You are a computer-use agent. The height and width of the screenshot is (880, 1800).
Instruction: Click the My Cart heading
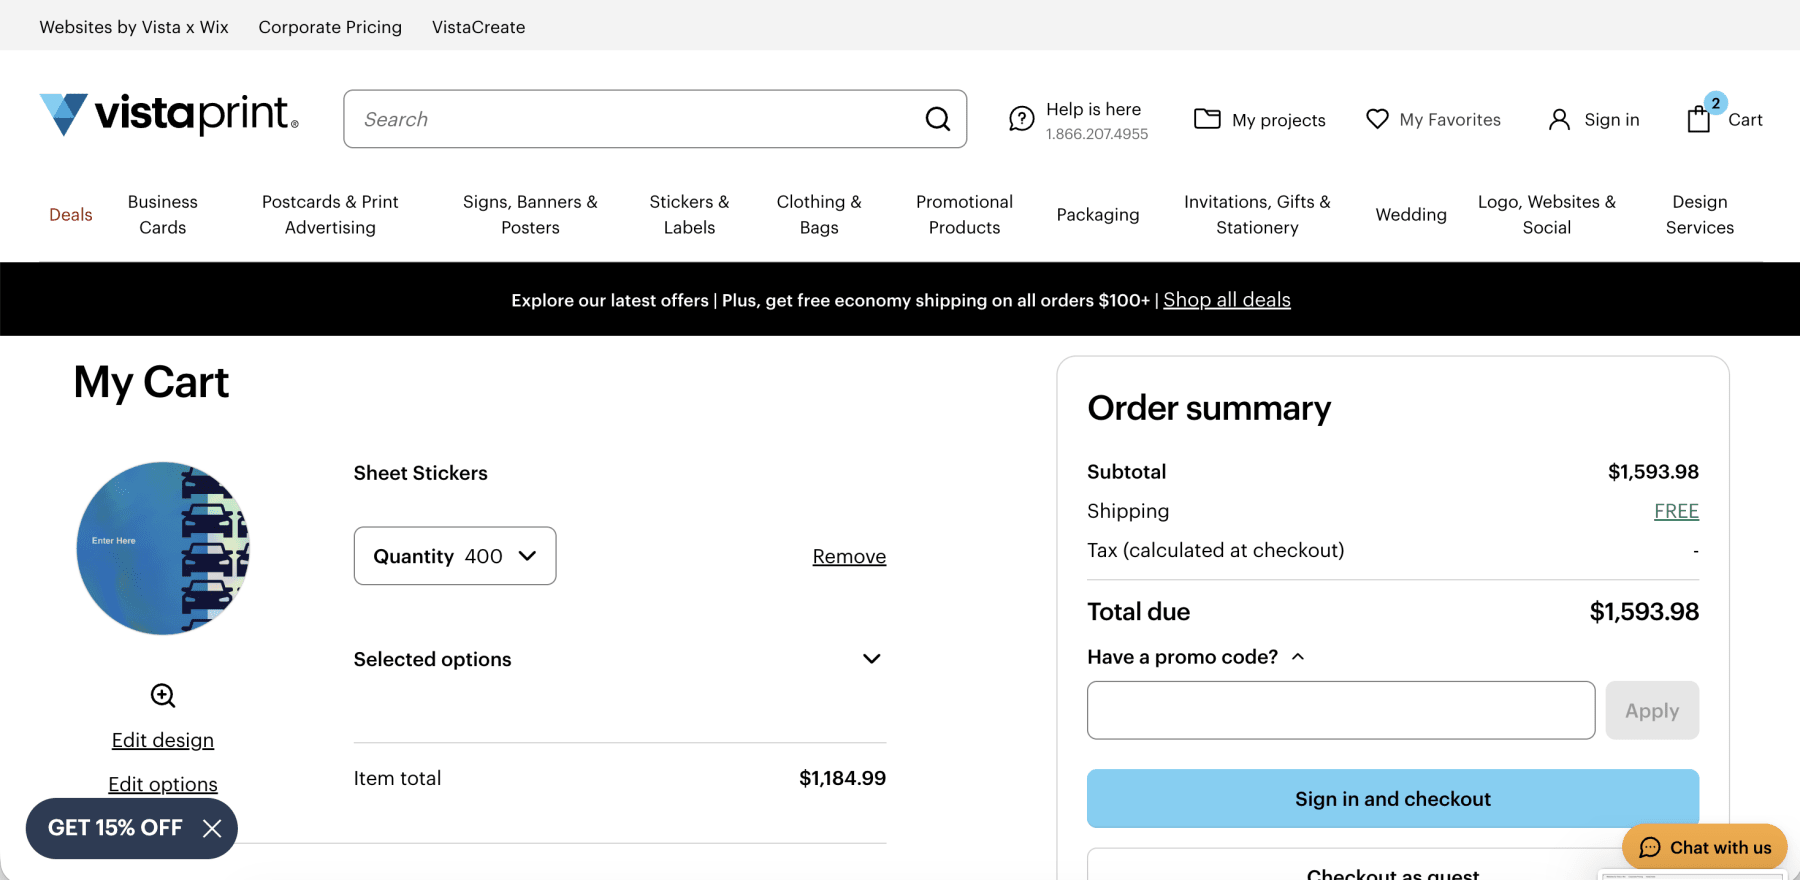point(151,383)
